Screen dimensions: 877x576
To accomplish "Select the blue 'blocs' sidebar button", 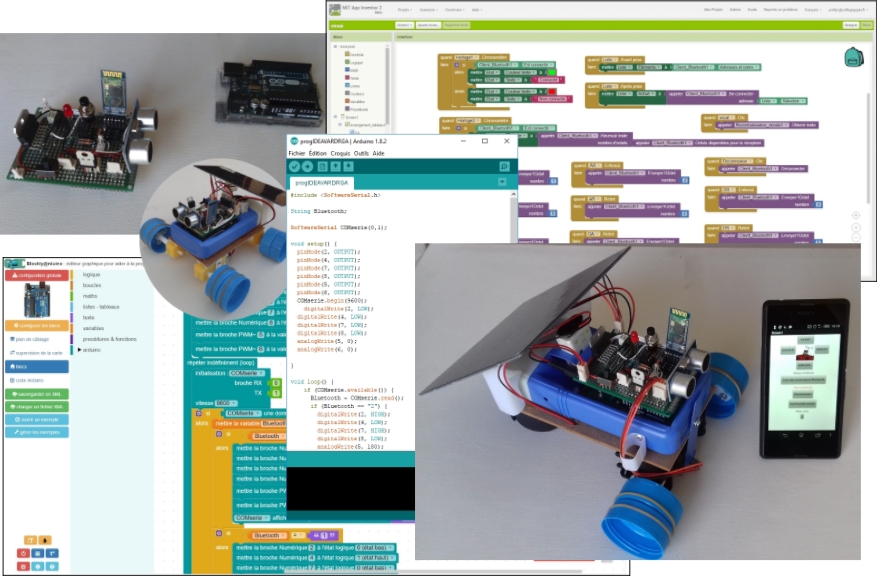I will [x=37, y=366].
